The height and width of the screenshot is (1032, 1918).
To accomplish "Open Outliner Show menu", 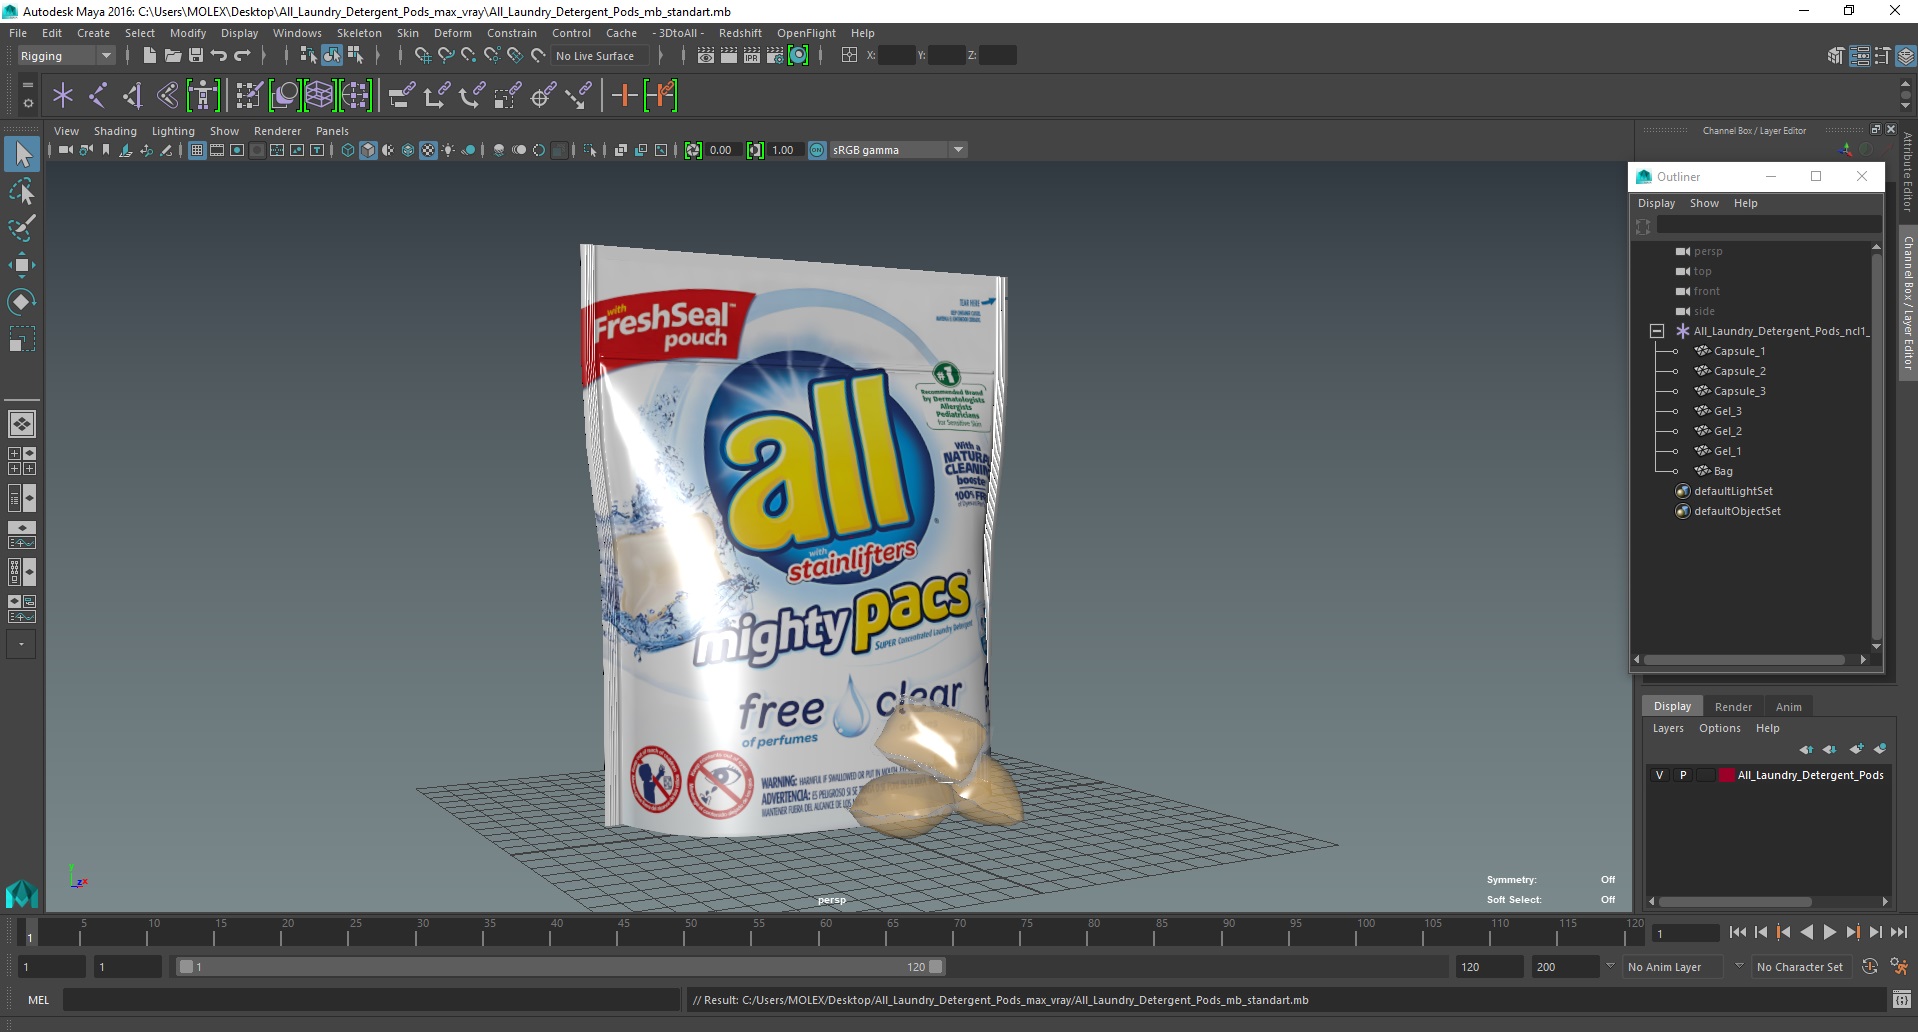I will pos(1704,203).
